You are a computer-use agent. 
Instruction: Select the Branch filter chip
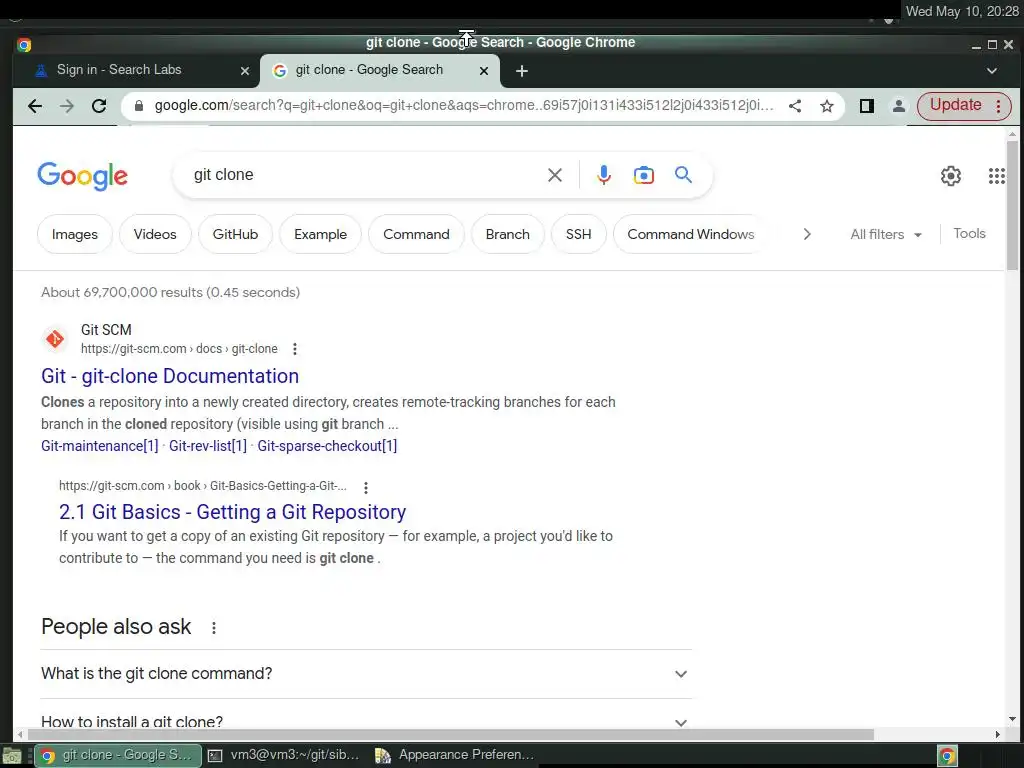(x=507, y=234)
